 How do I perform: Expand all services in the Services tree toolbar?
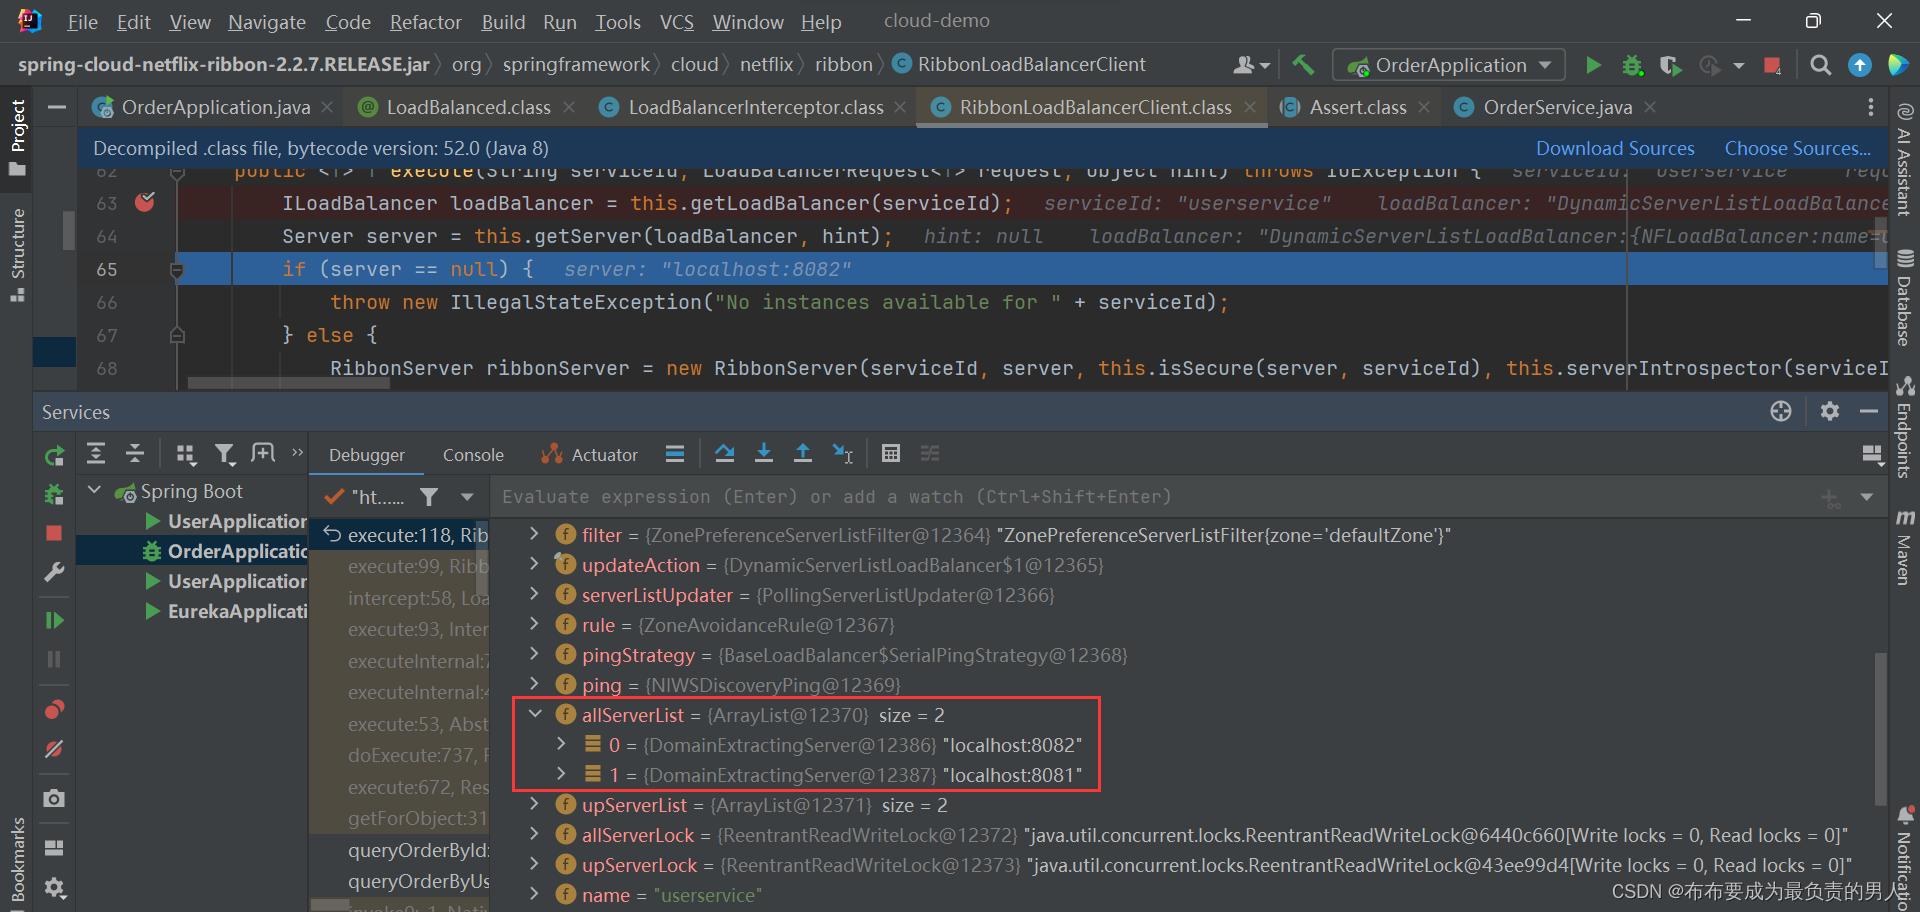coord(96,454)
